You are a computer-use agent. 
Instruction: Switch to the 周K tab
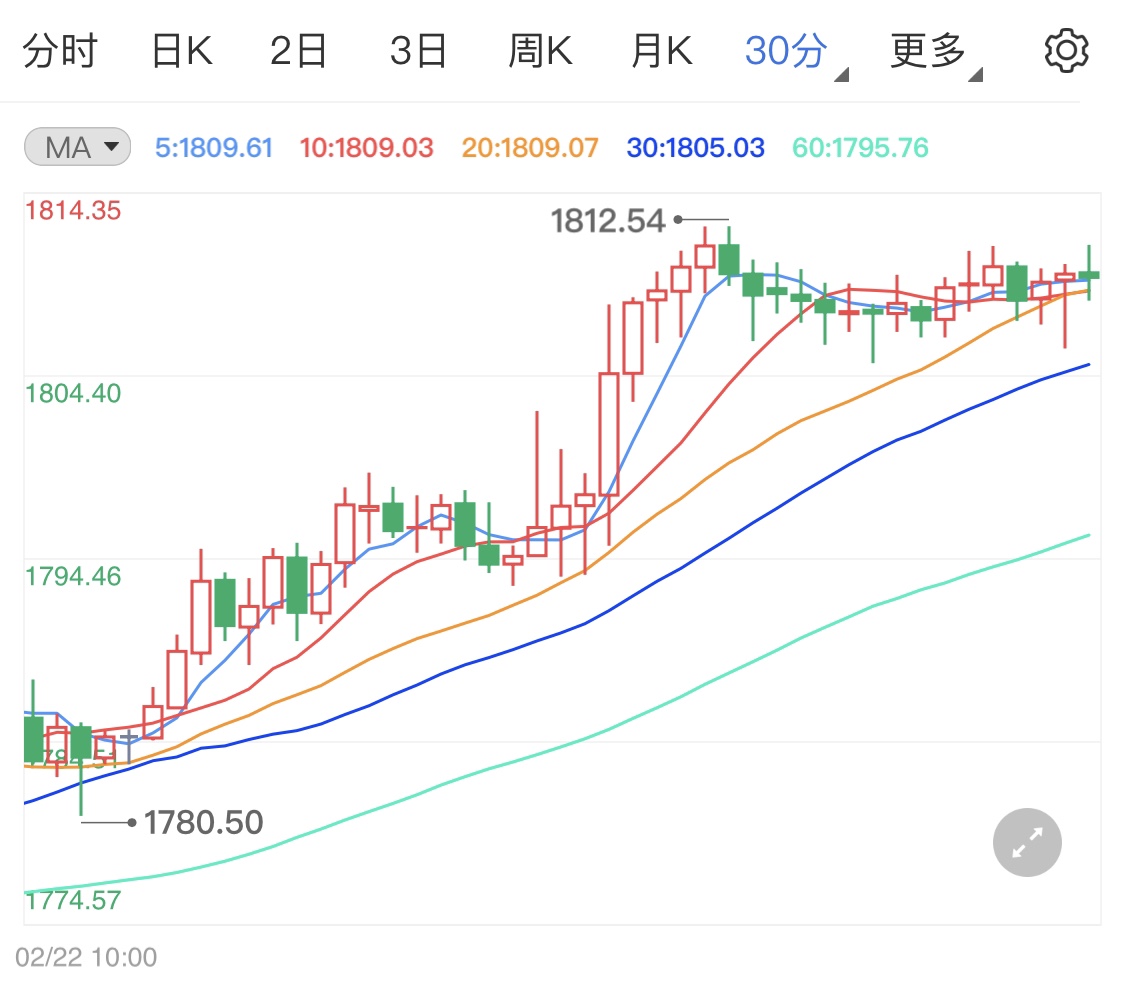point(540,51)
